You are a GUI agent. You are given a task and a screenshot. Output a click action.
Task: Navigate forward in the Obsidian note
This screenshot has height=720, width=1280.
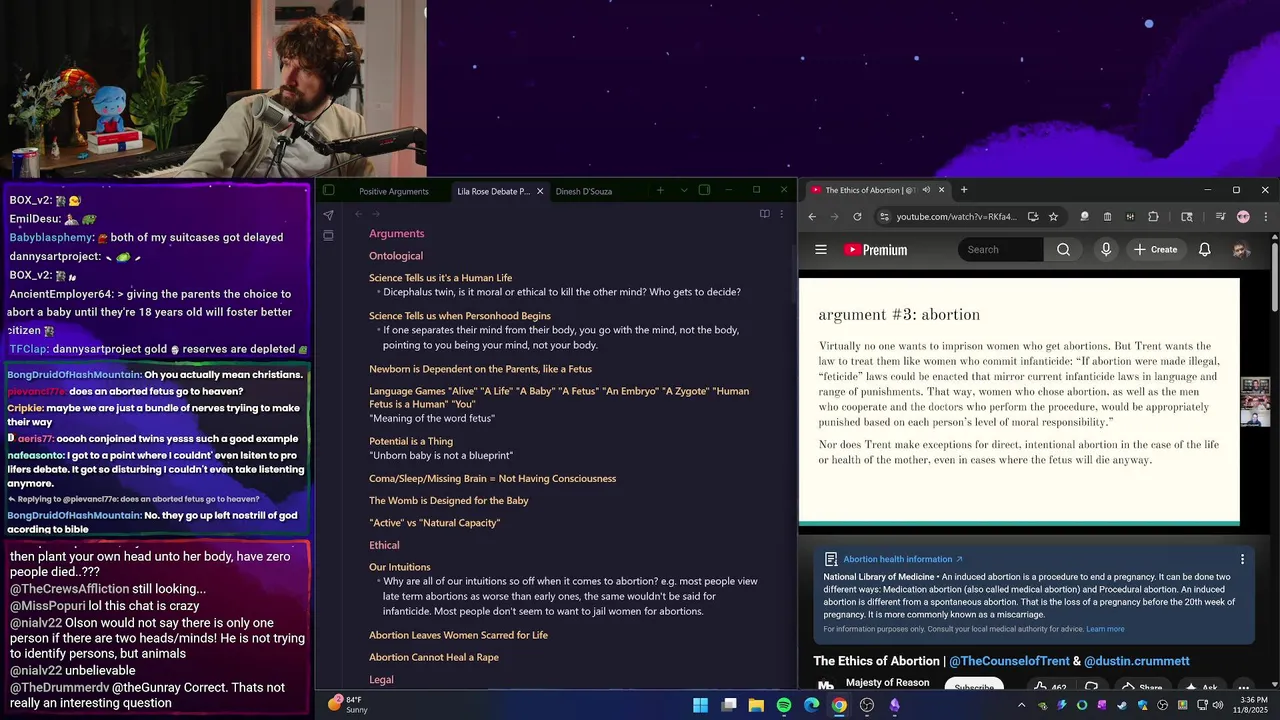[x=376, y=214]
